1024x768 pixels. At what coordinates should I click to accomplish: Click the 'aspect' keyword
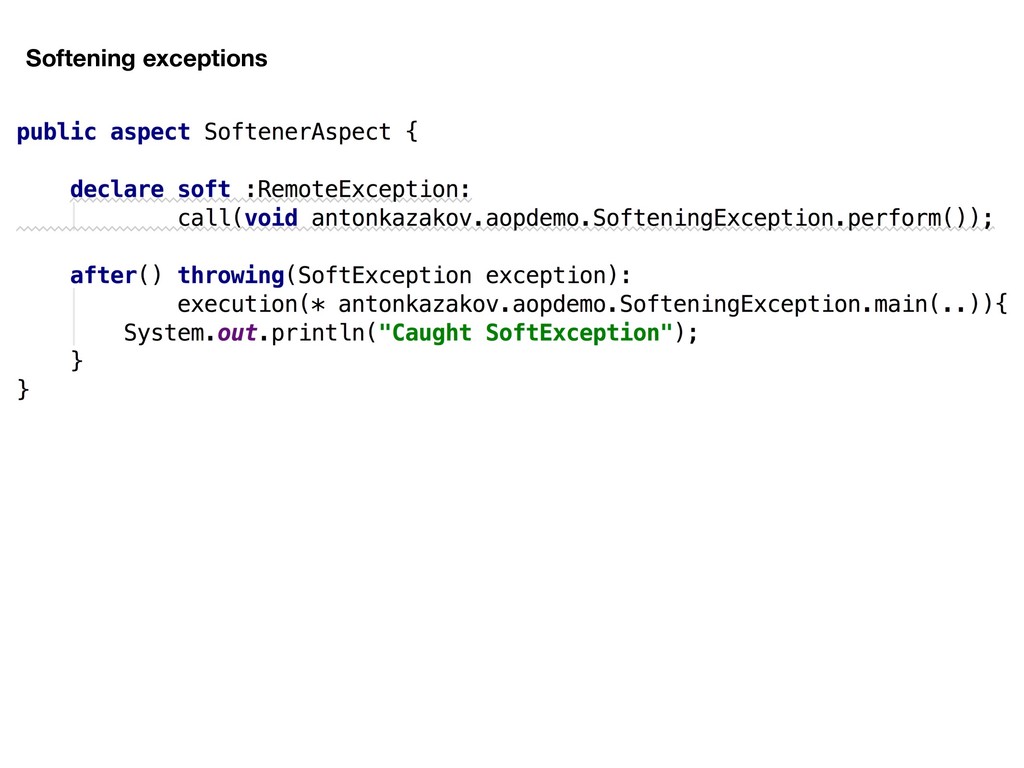pyautogui.click(x=150, y=133)
